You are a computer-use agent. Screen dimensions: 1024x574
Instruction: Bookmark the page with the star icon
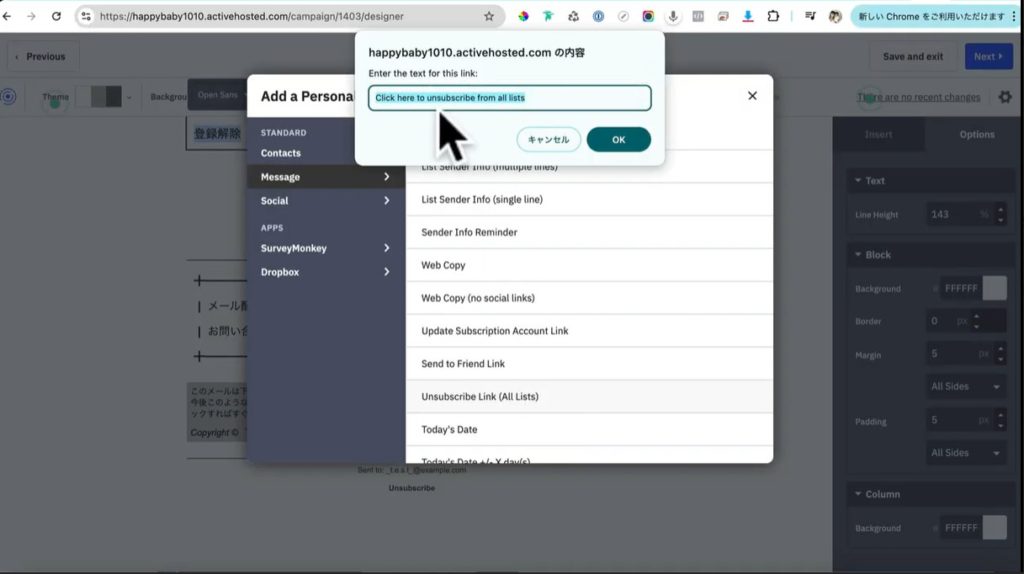489,16
